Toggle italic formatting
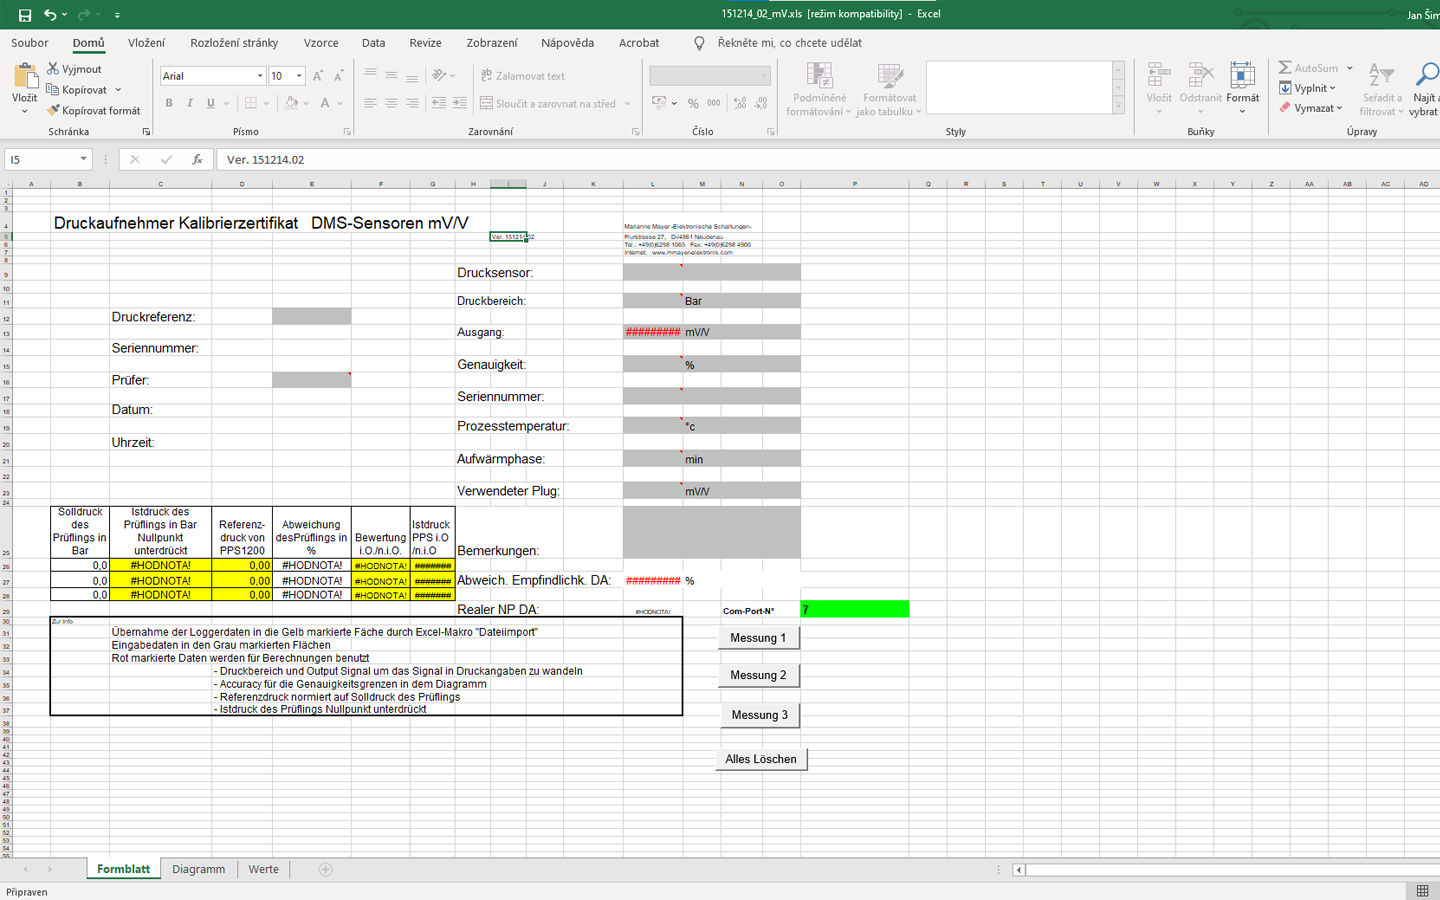The image size is (1440, 900). 189,103
